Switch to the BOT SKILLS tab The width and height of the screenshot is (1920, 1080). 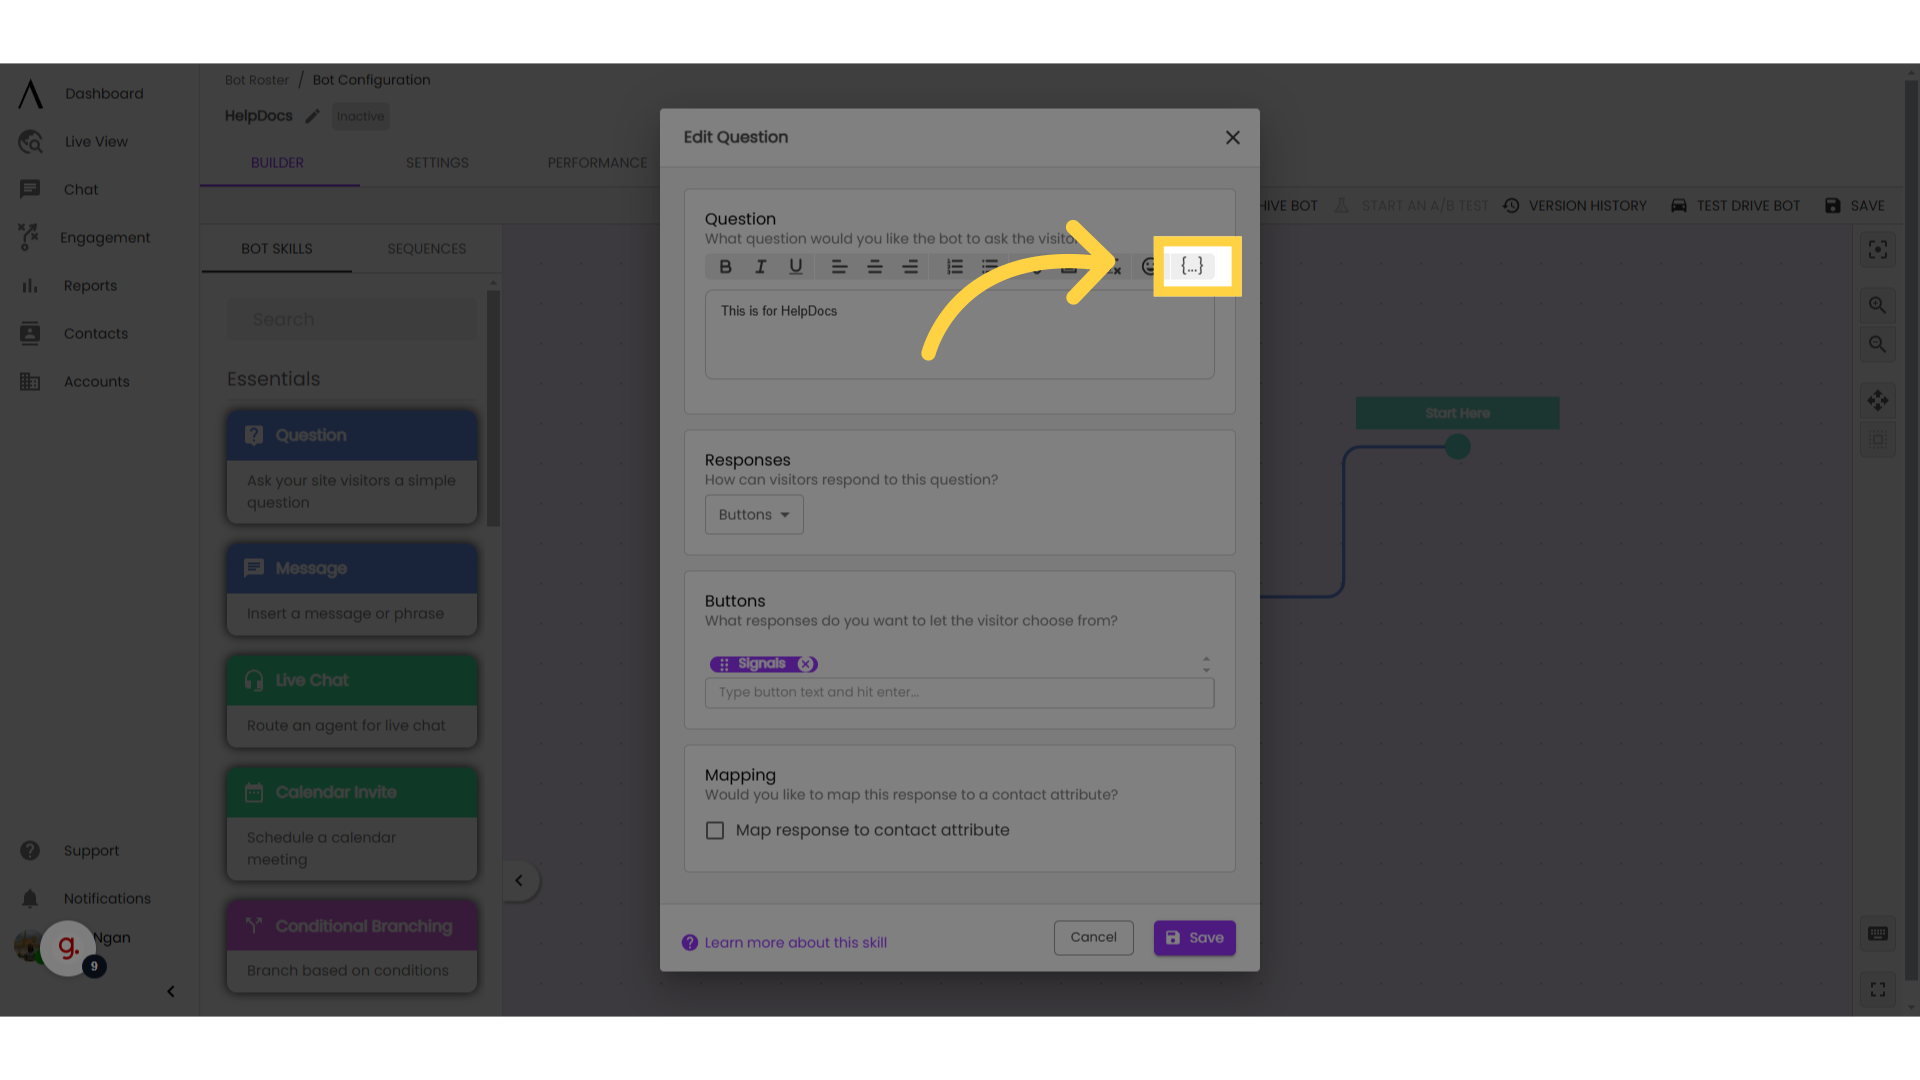tap(276, 248)
